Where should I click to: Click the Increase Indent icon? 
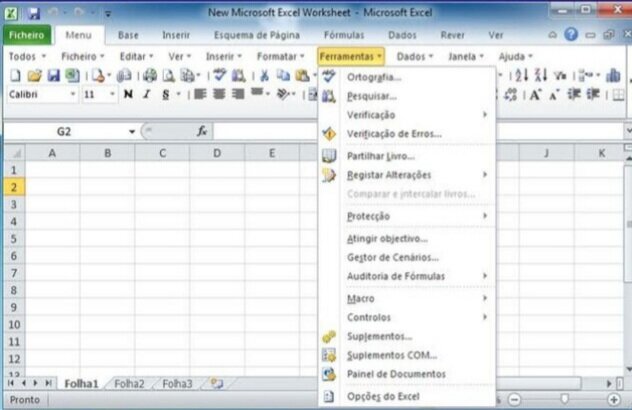tap(593, 94)
